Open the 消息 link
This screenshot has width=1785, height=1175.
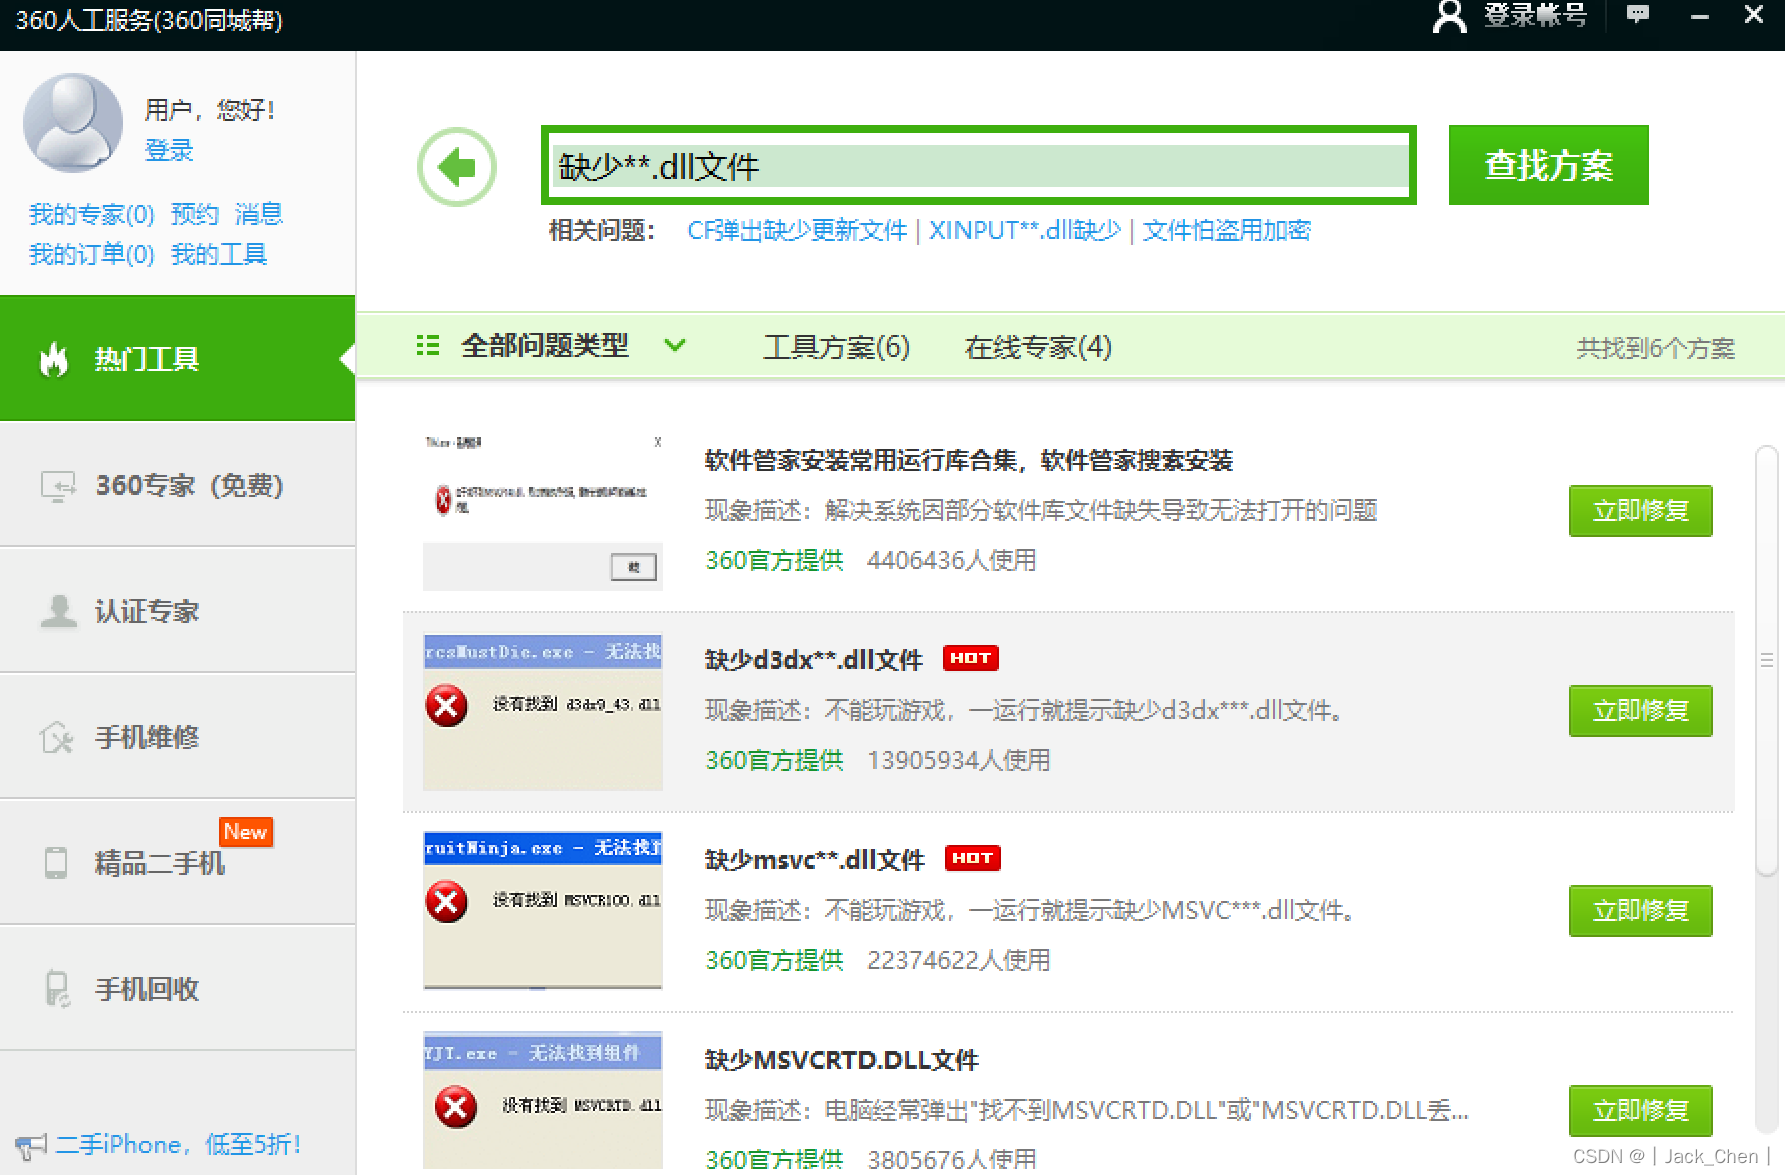click(259, 214)
